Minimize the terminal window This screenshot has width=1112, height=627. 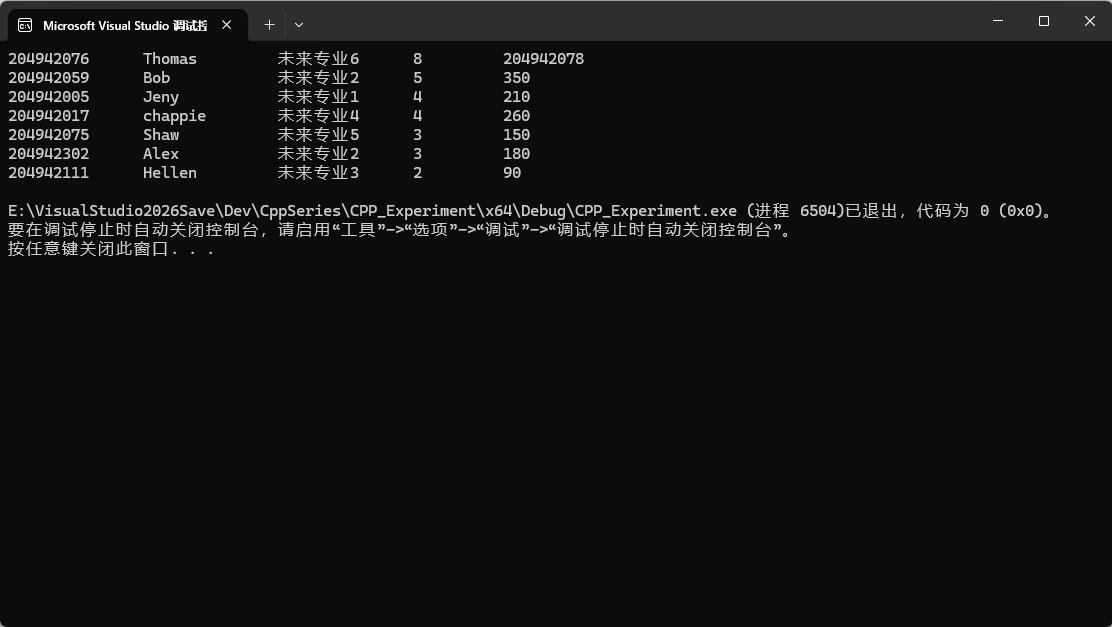pos(998,21)
